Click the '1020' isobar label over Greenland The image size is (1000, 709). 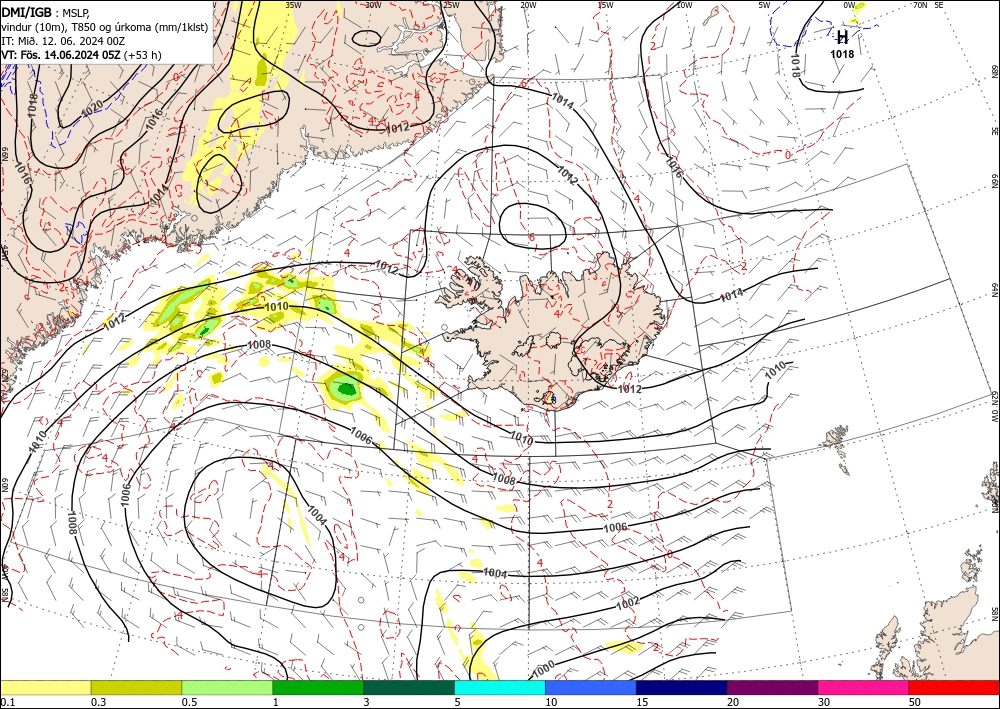click(92, 108)
